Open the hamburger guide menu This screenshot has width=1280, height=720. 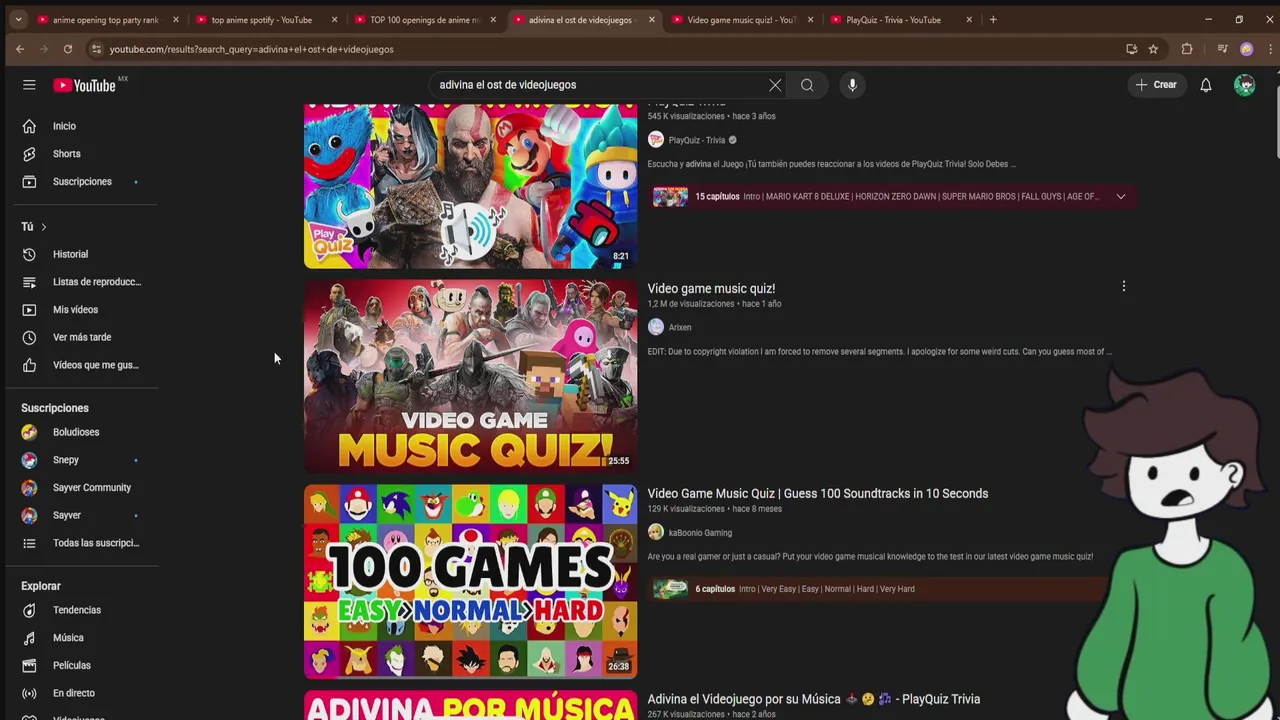(x=29, y=85)
